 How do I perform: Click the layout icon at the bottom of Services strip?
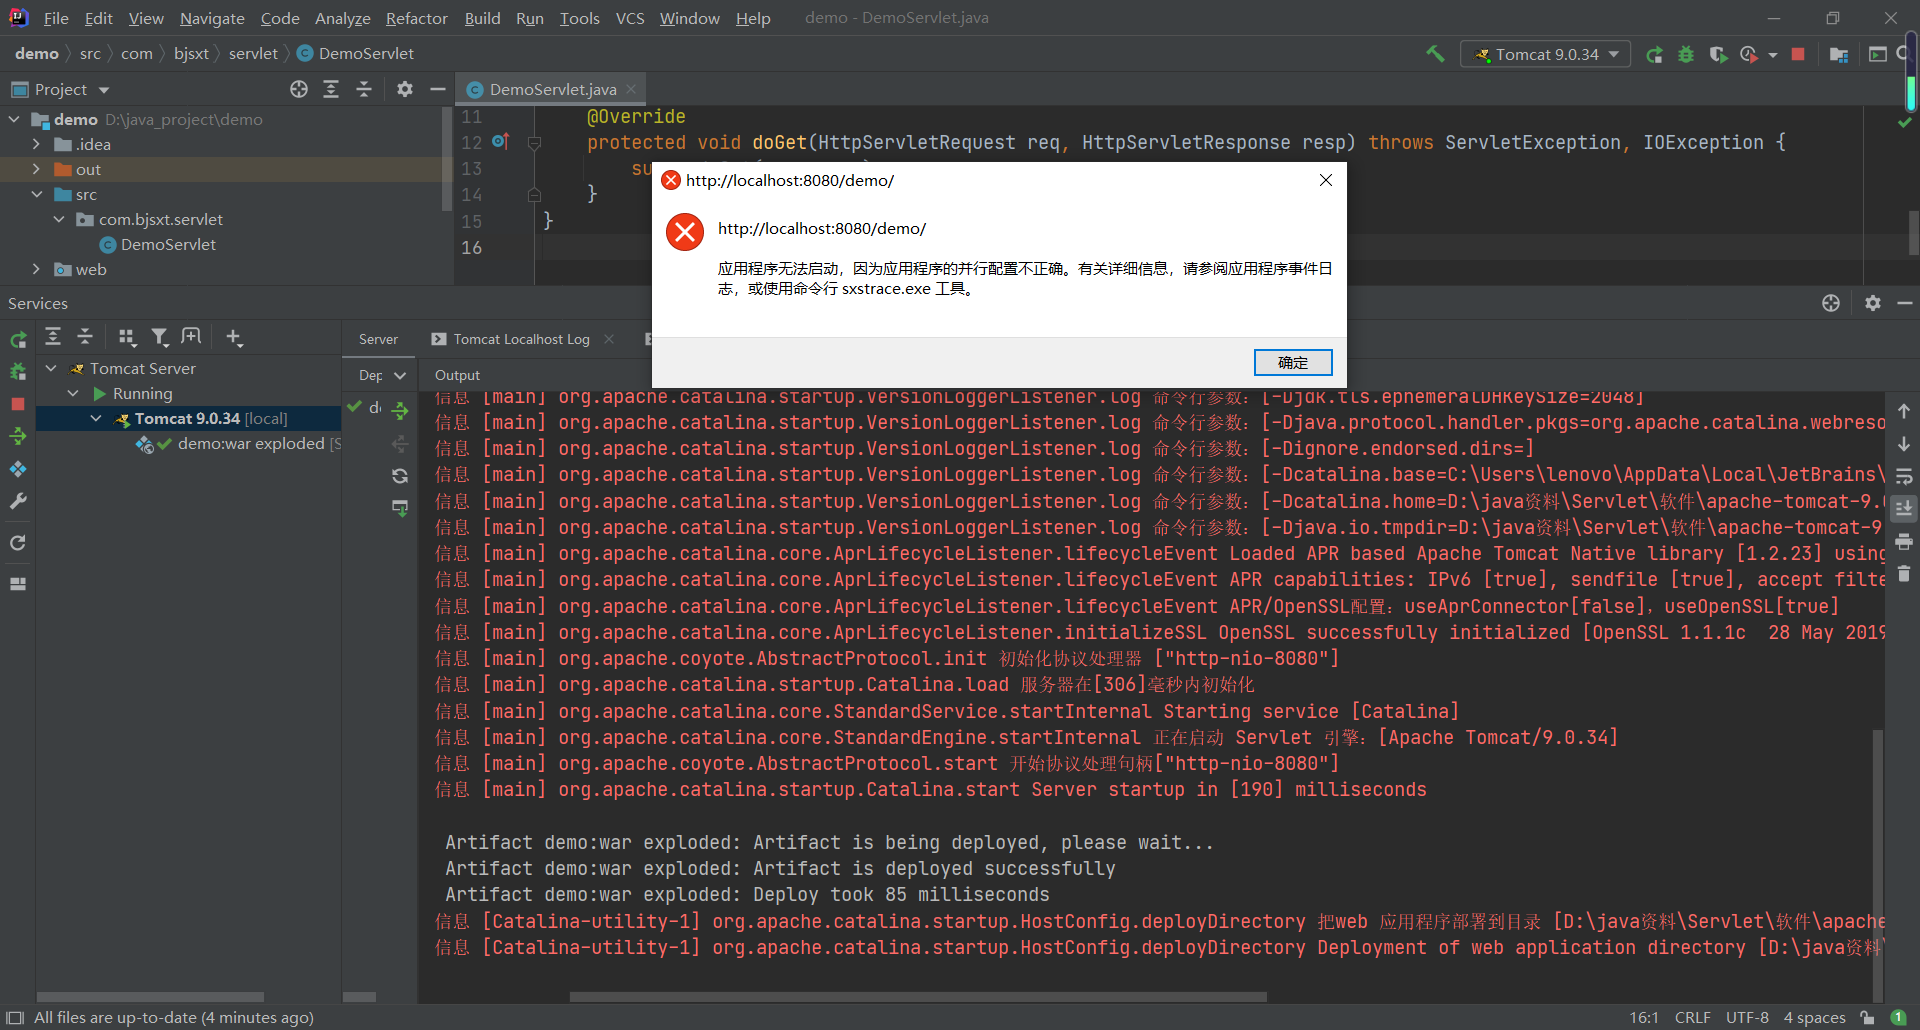click(x=18, y=584)
